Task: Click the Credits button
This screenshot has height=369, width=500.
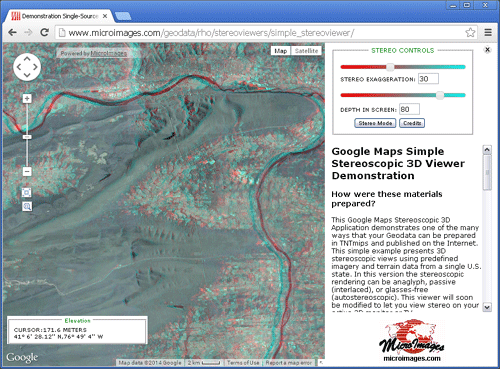Action: tap(412, 123)
